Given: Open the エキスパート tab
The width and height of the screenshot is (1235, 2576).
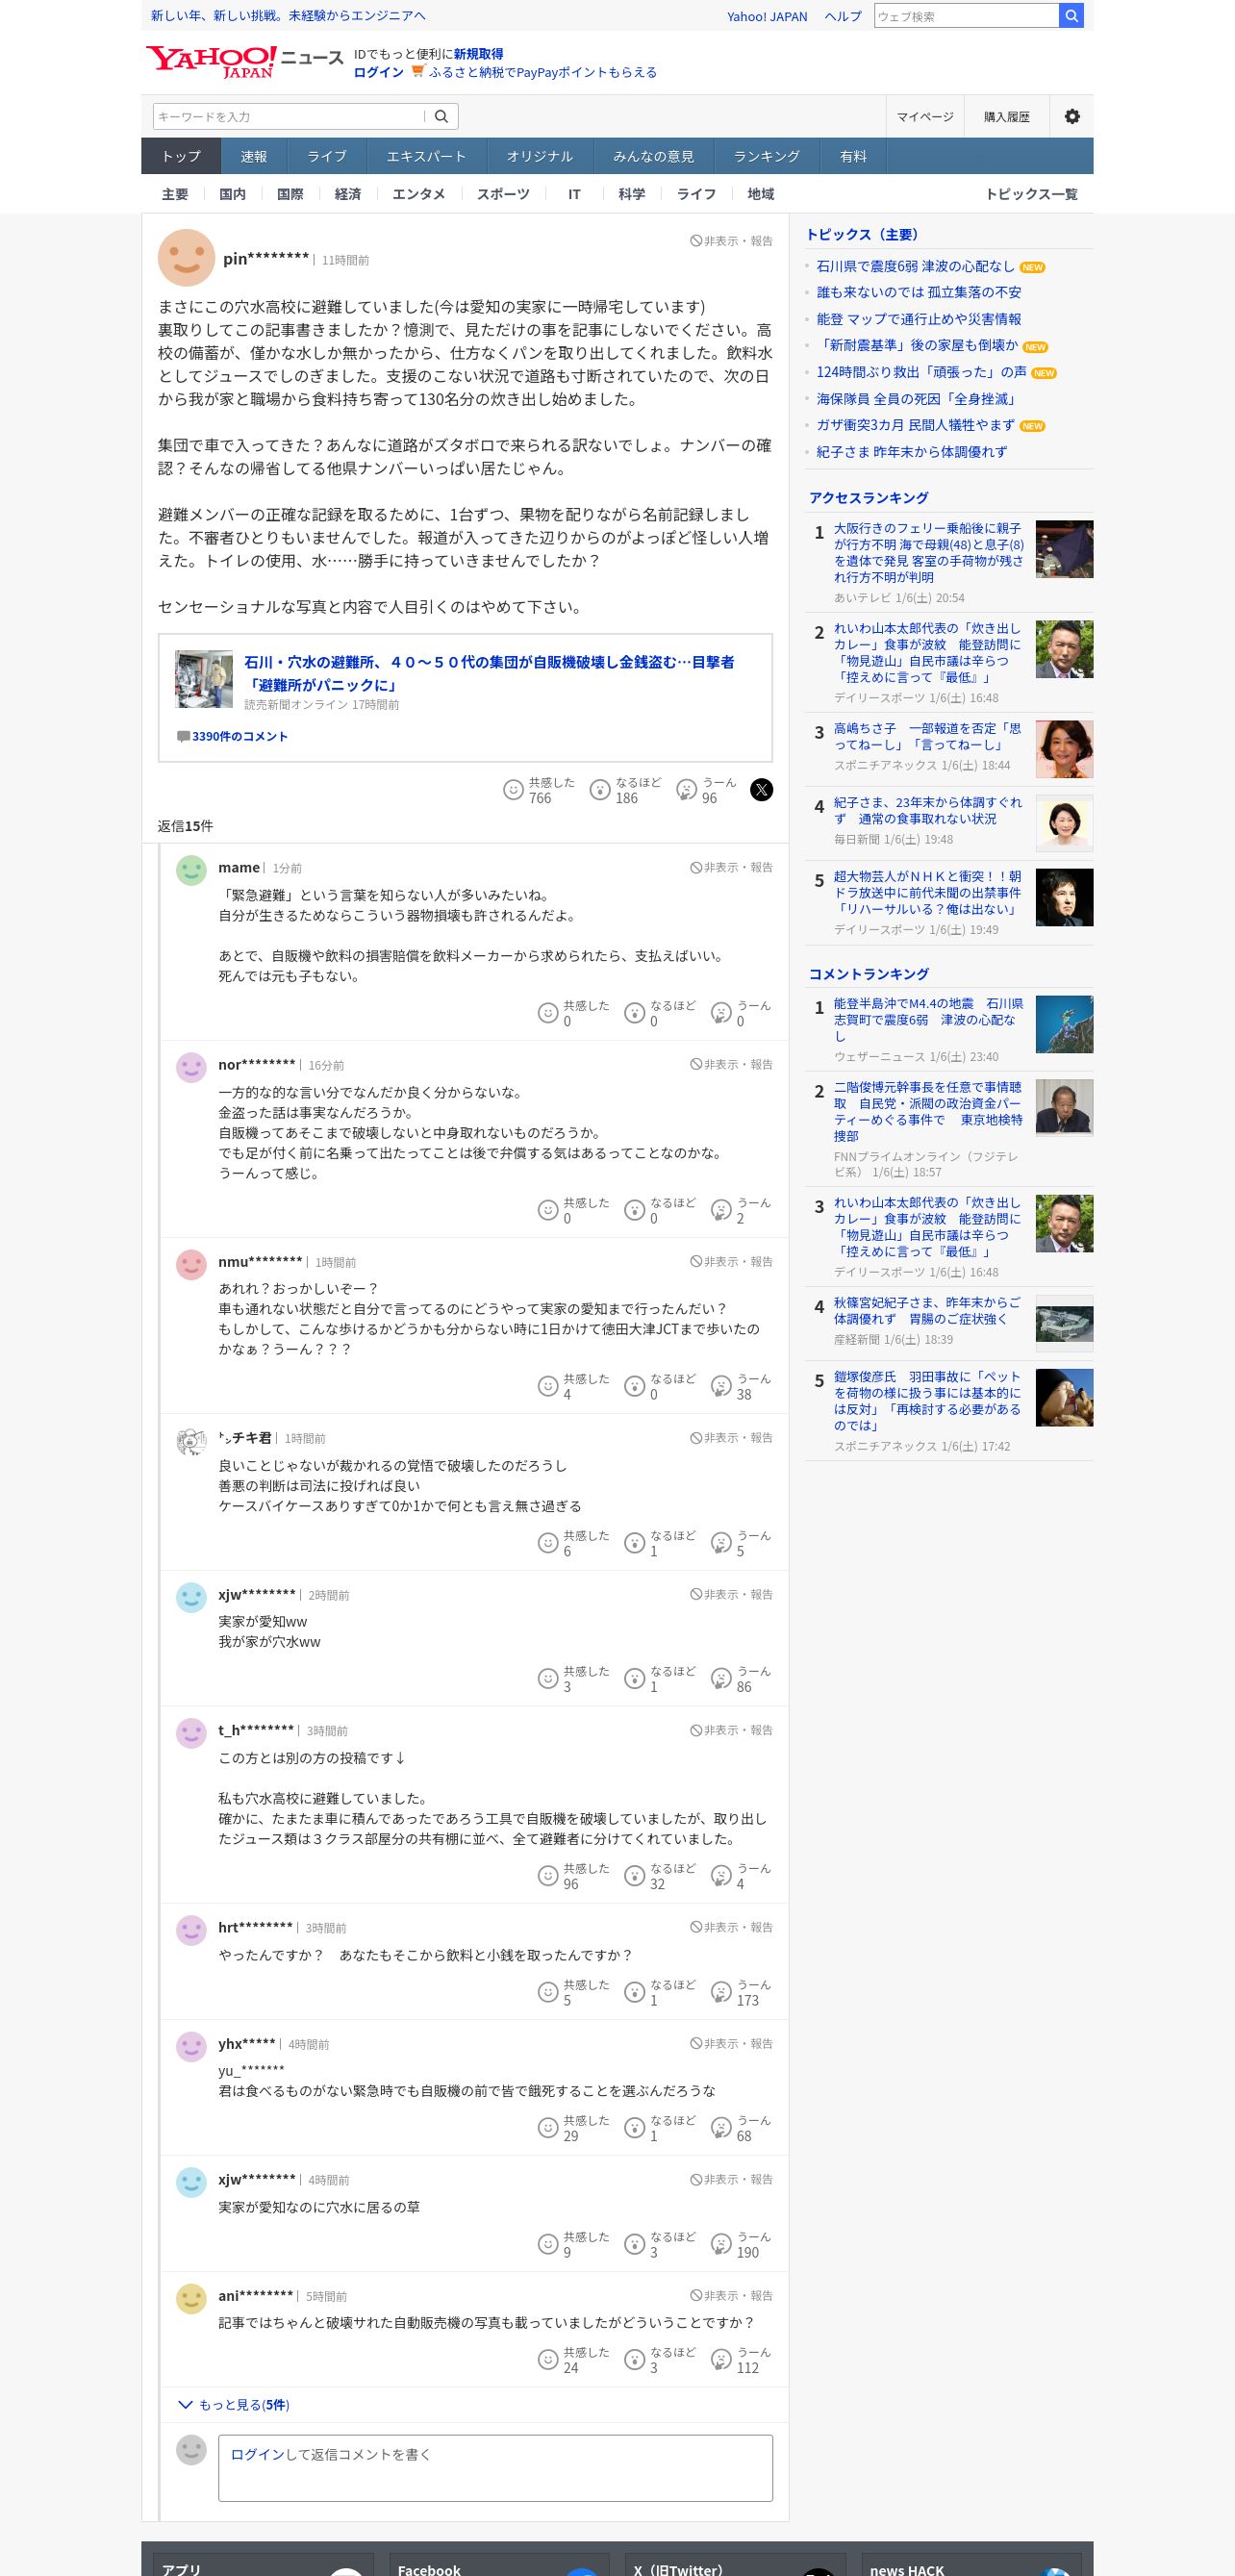Looking at the screenshot, I should pos(426,156).
